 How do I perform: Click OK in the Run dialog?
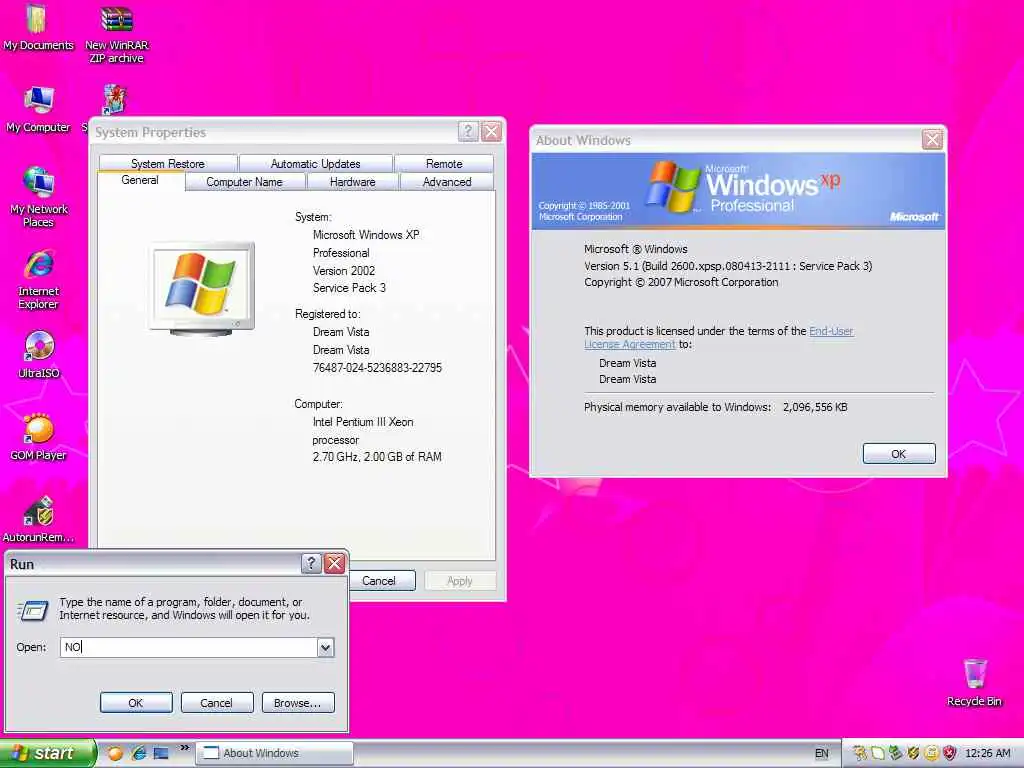[136, 703]
